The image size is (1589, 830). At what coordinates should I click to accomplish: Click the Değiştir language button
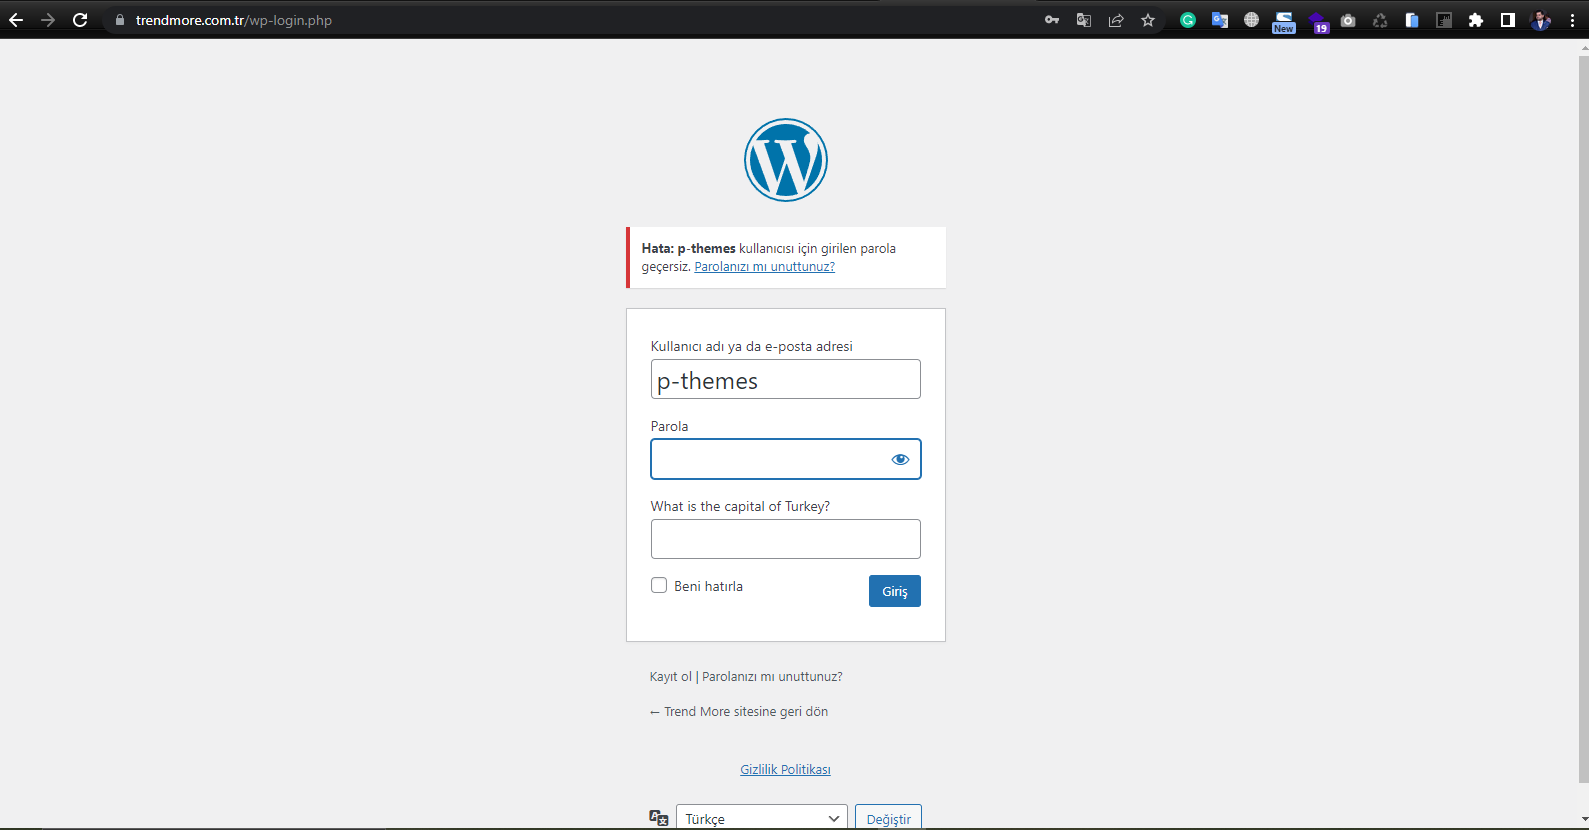[888, 817]
